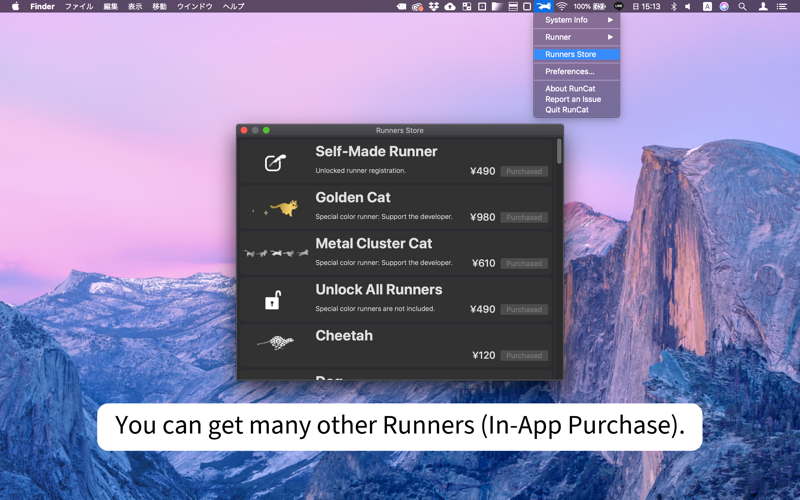This screenshot has height=500, width=800.
Task: Click the Runners Store scrollbar
Action: [559, 152]
